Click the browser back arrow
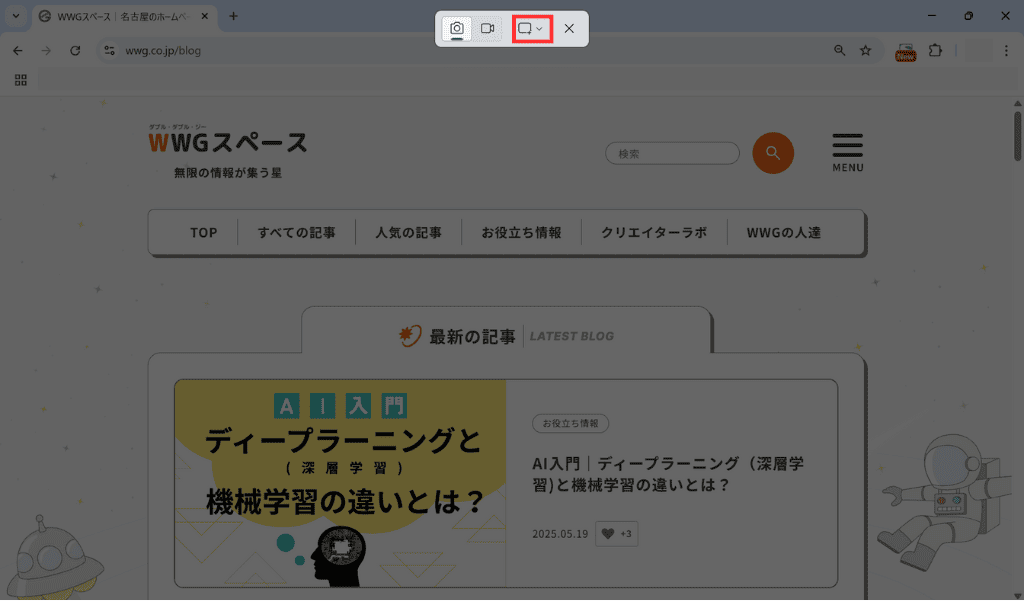 coord(16,50)
